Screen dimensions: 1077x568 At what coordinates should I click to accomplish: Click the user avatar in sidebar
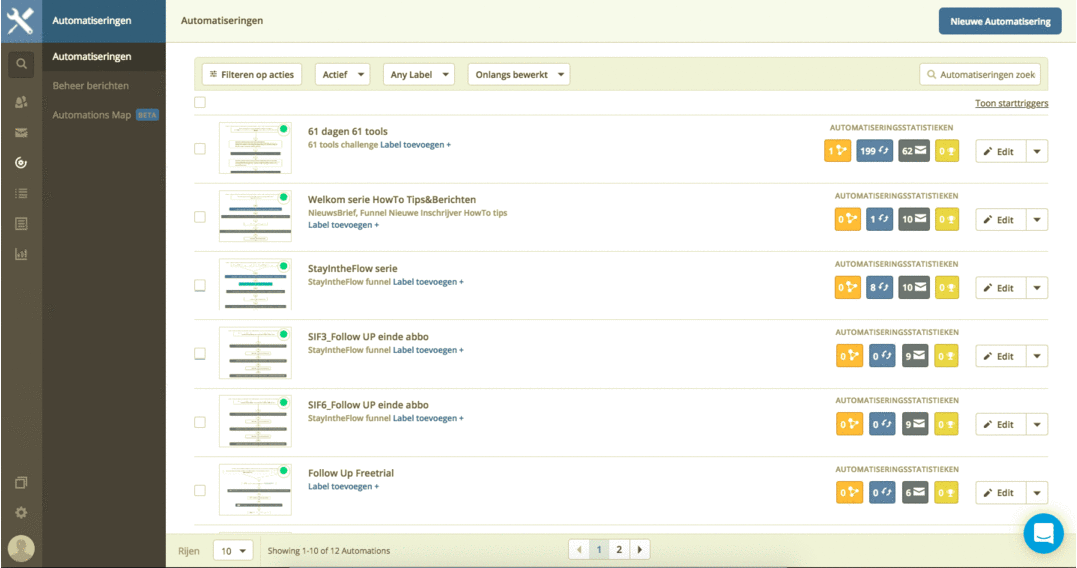coord(21,548)
